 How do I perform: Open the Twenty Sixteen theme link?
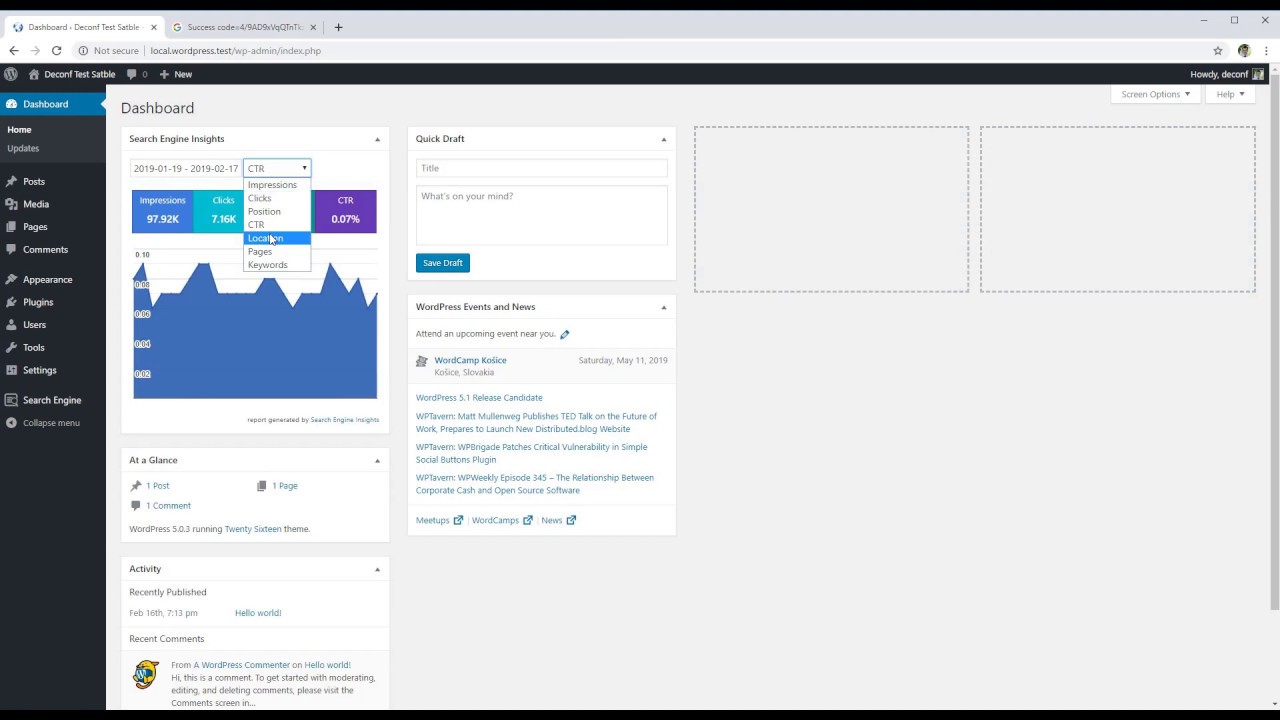[x=253, y=529]
